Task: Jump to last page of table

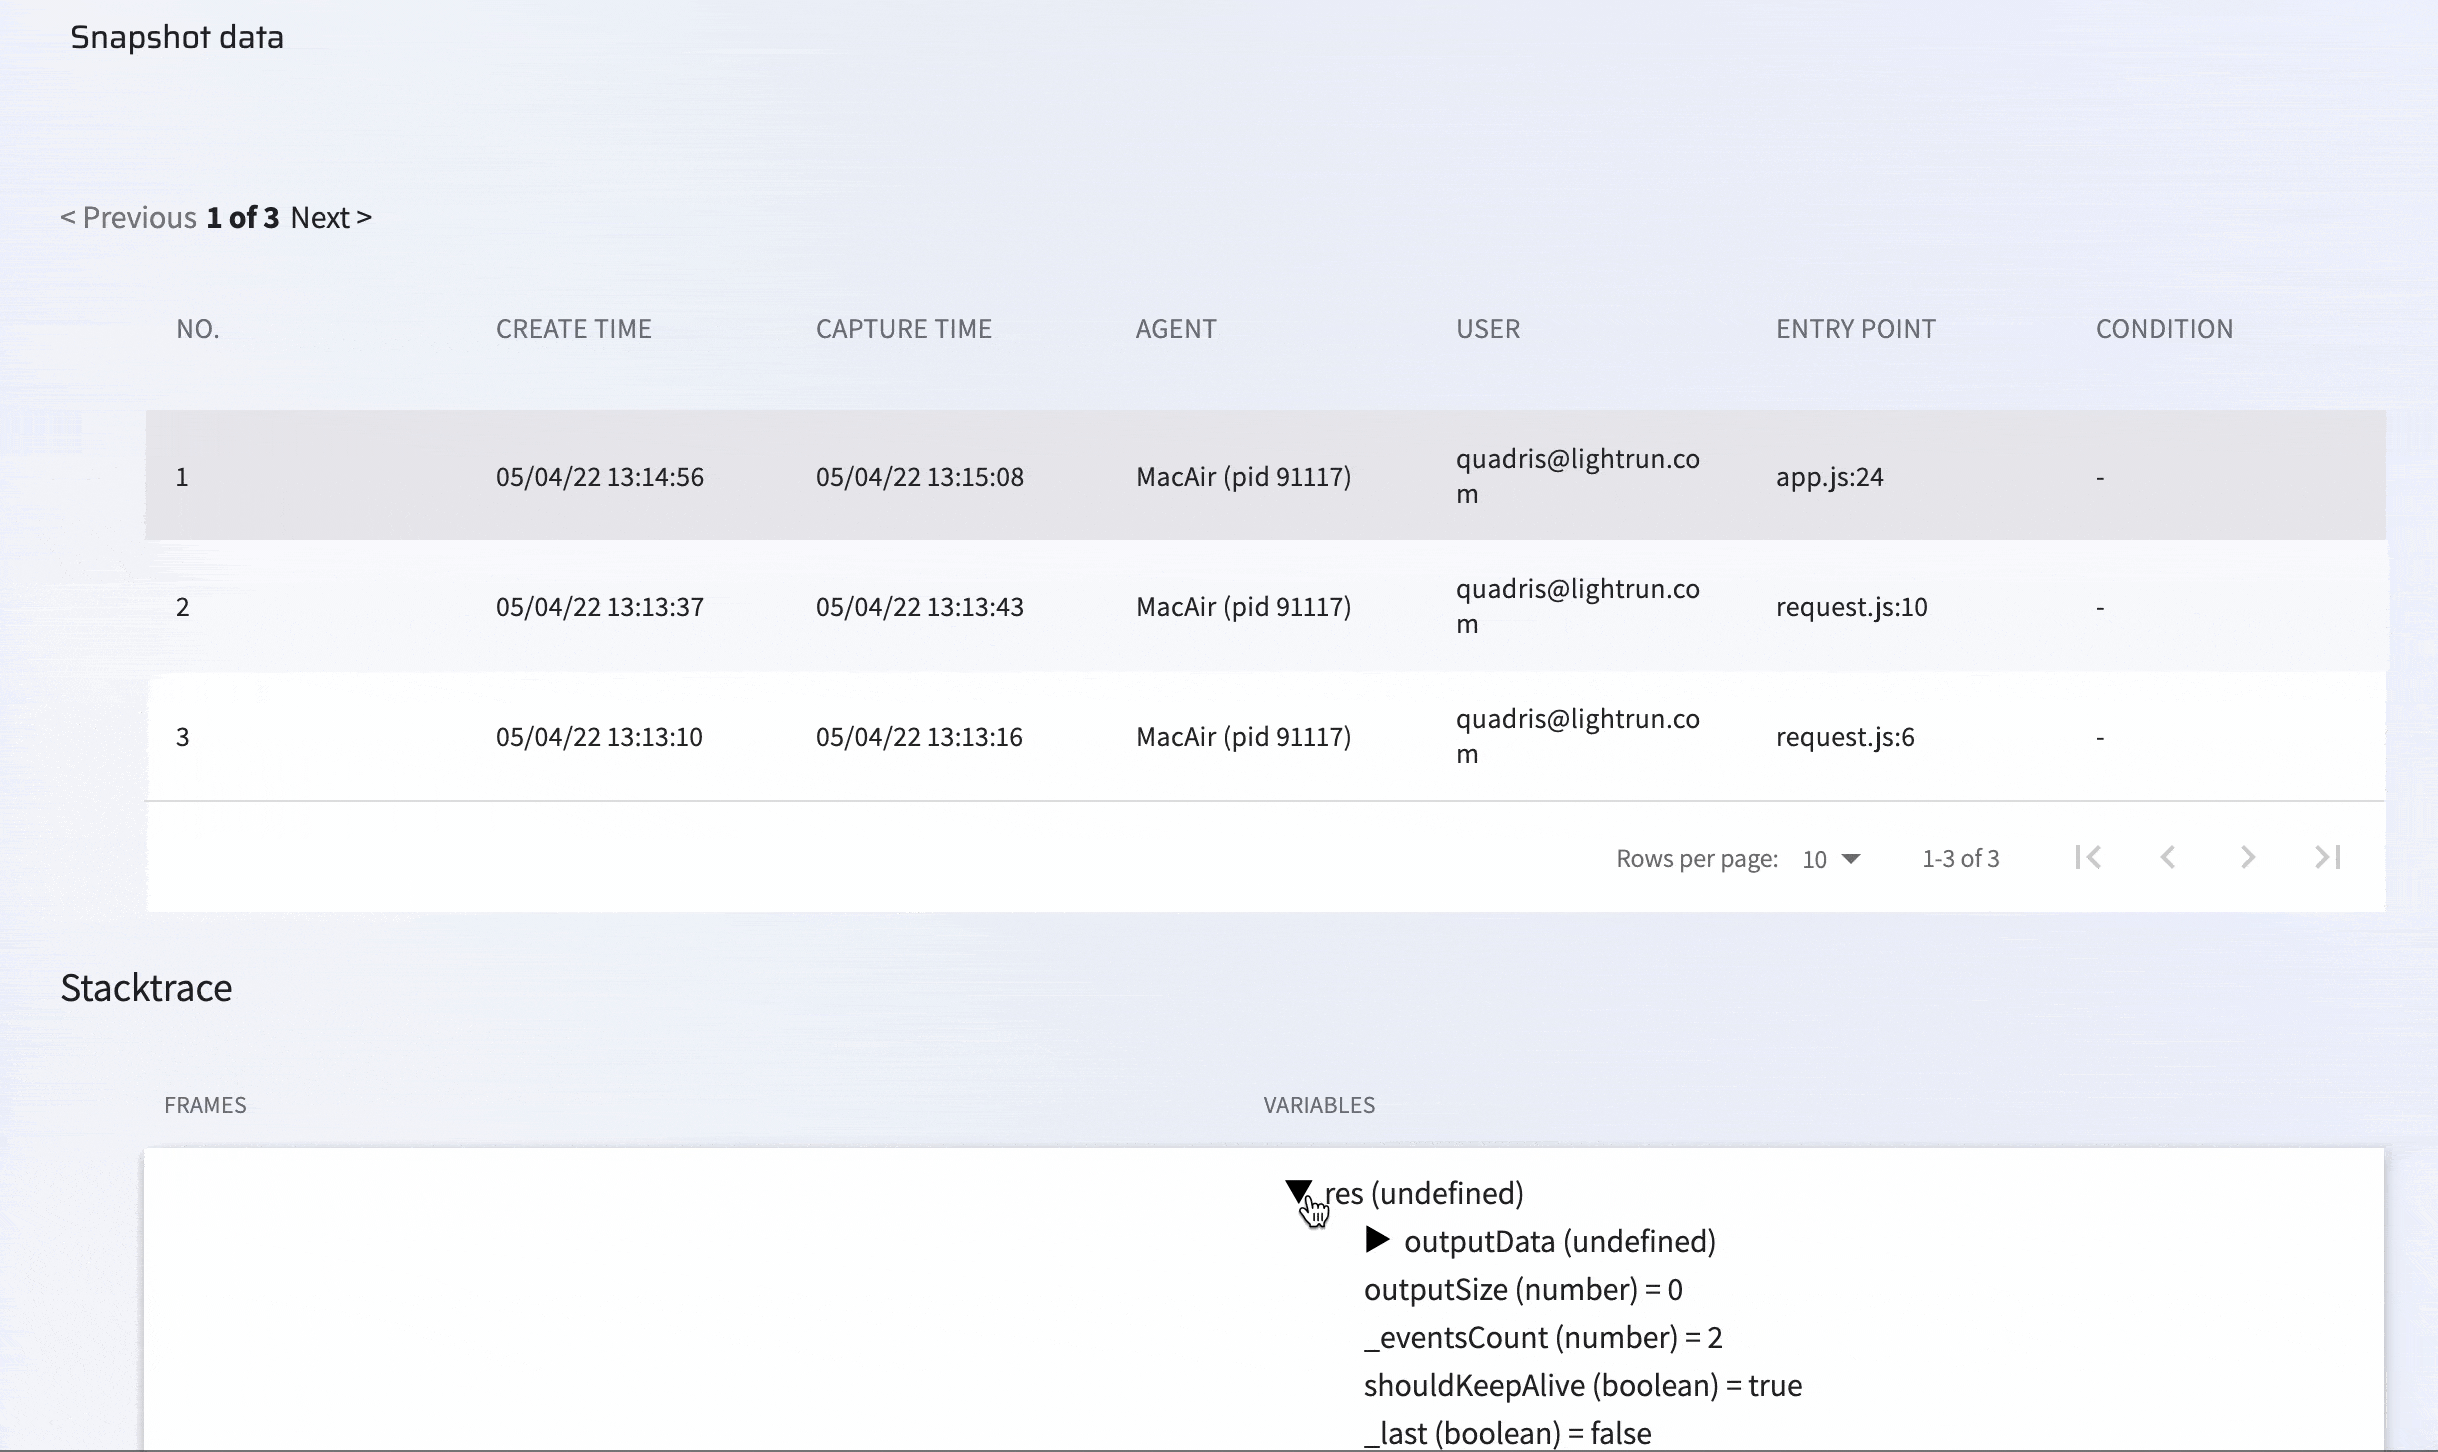Action: tap(2328, 857)
